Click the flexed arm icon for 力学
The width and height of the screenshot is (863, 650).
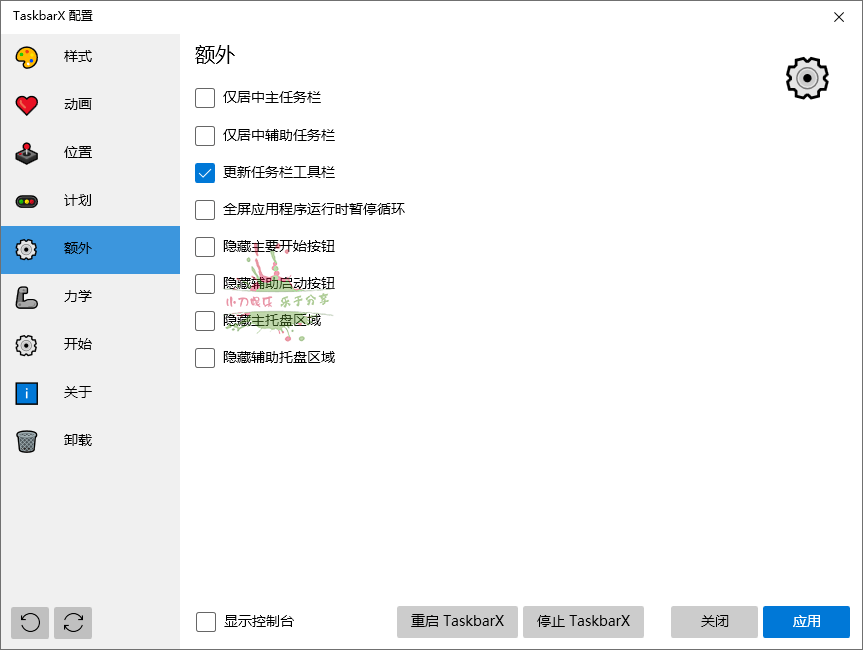(27, 297)
